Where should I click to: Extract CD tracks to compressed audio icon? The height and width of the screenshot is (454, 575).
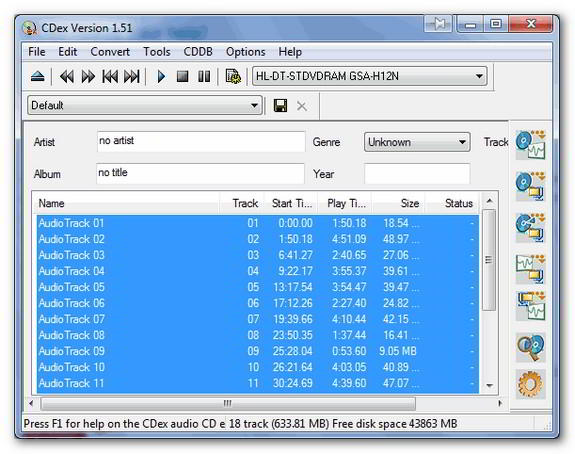(530, 186)
